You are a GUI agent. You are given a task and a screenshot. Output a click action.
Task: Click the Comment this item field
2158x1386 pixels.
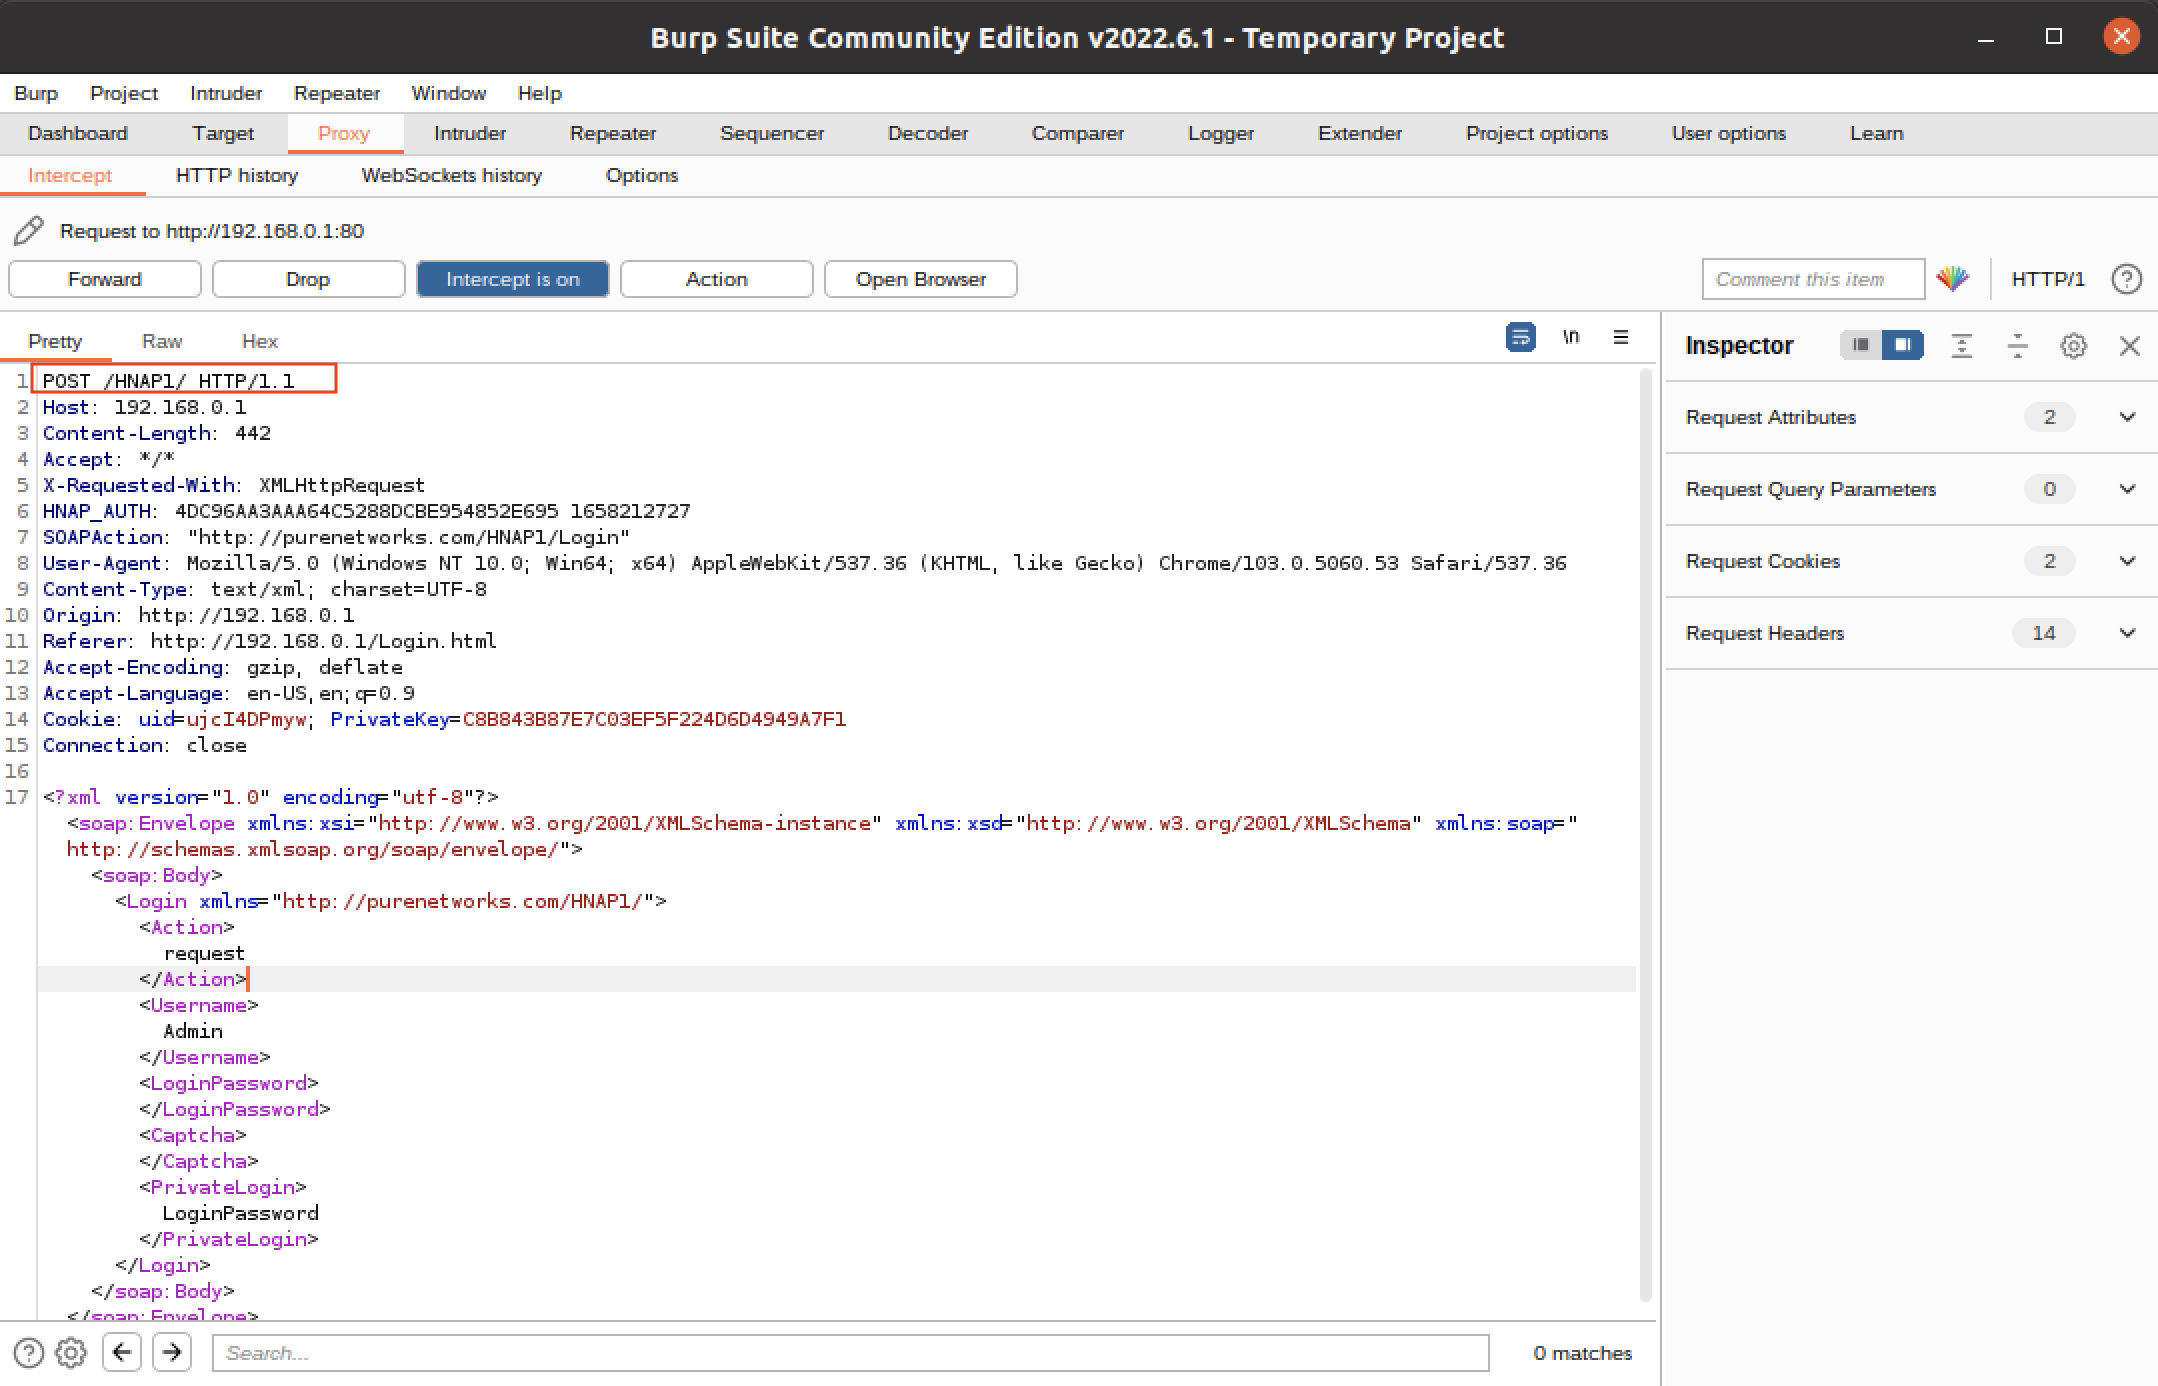pos(1813,279)
